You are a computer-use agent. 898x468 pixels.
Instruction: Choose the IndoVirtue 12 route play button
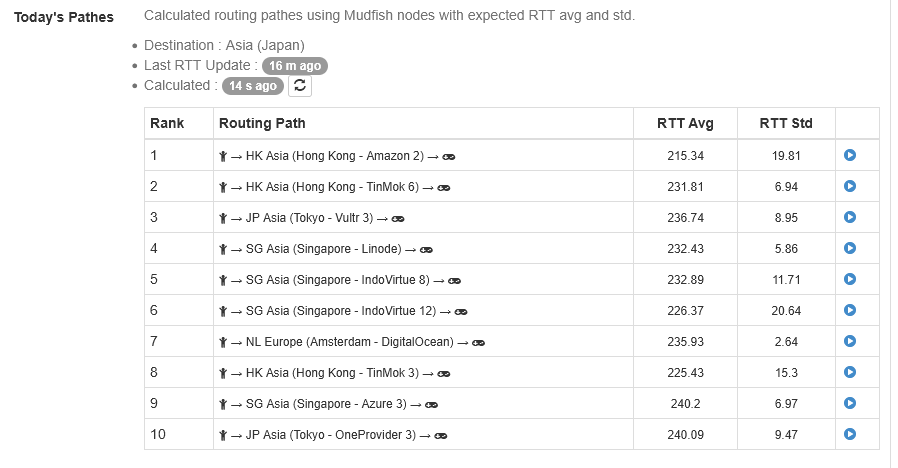point(850,310)
